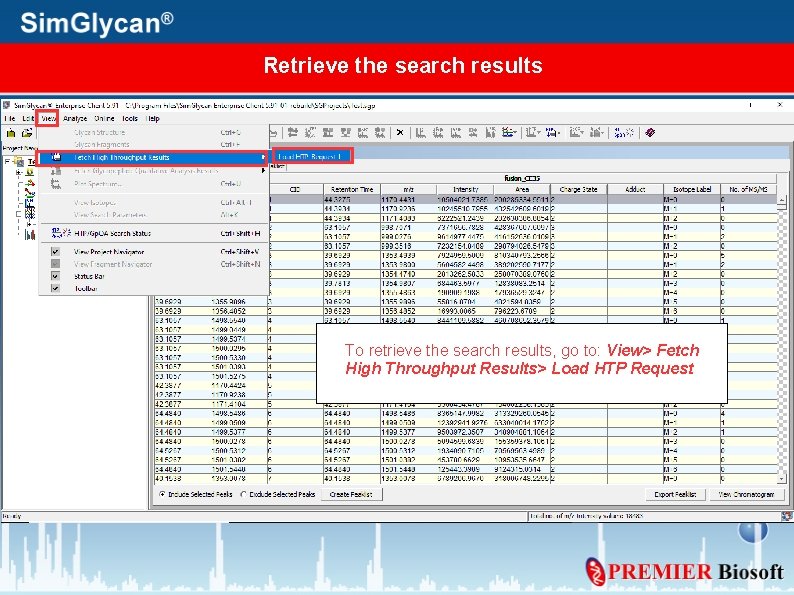The width and height of the screenshot is (794, 595).
Task: Click the Isotope Label column header
Action: pyautogui.click(x=692, y=189)
